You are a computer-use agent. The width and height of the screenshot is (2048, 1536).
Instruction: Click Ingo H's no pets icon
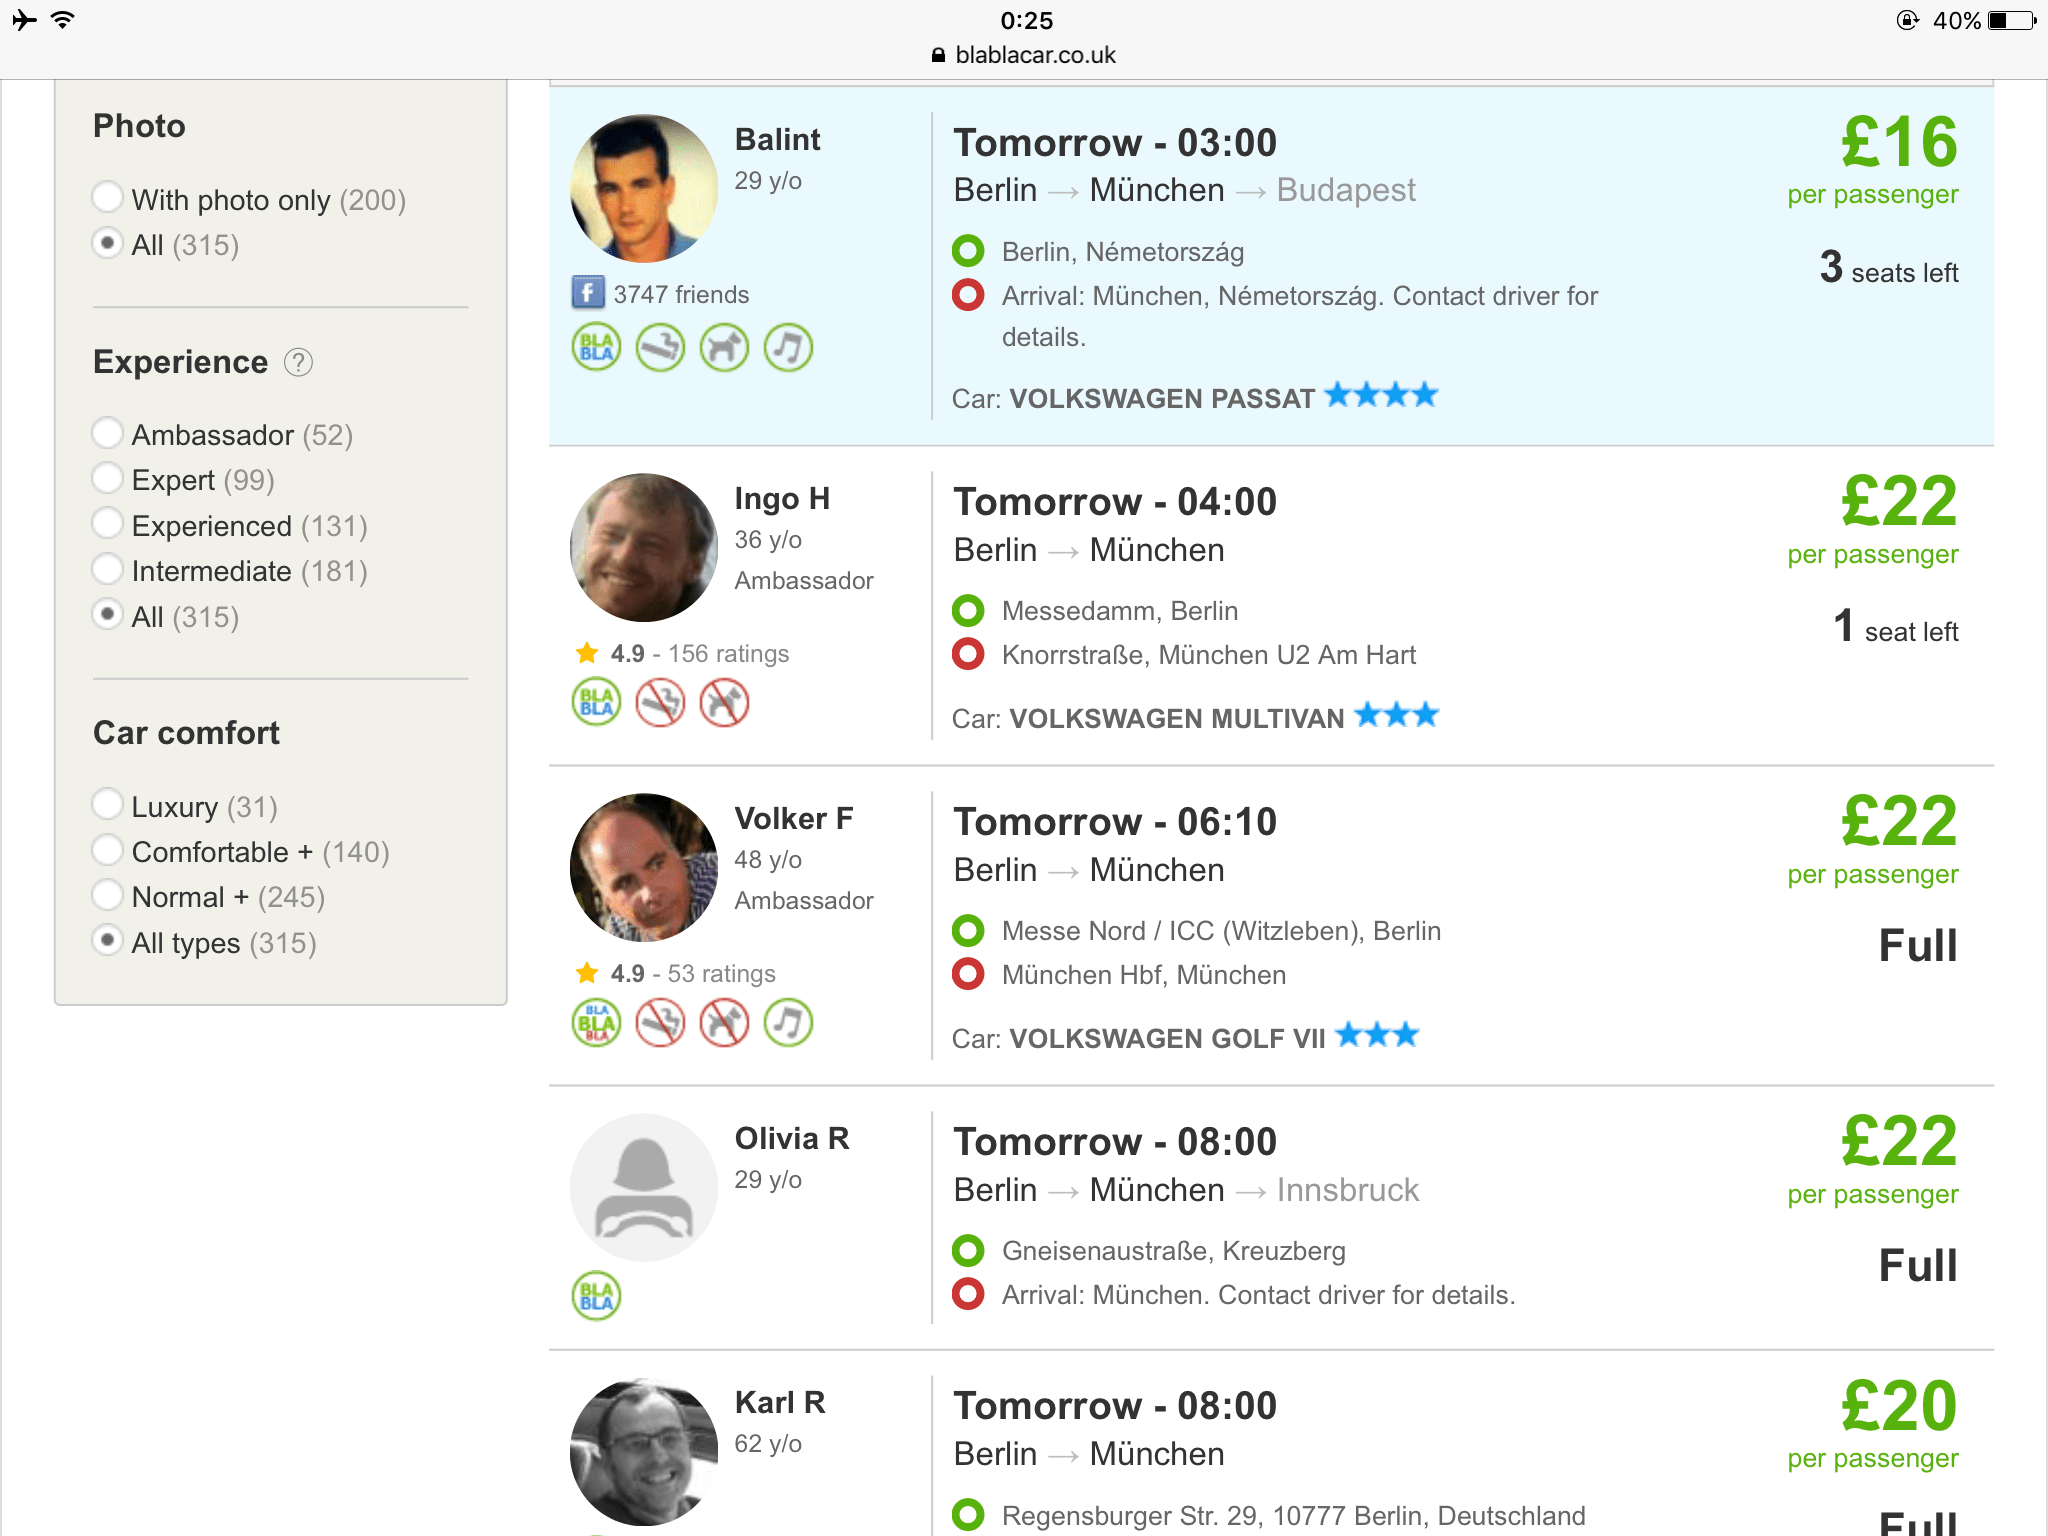click(x=724, y=702)
